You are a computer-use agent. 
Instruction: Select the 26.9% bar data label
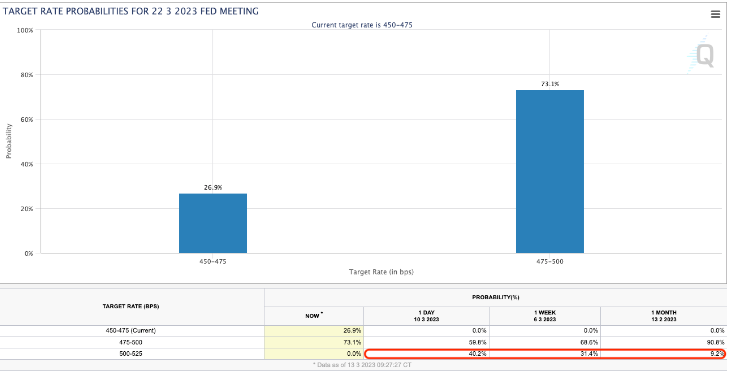[x=213, y=187]
